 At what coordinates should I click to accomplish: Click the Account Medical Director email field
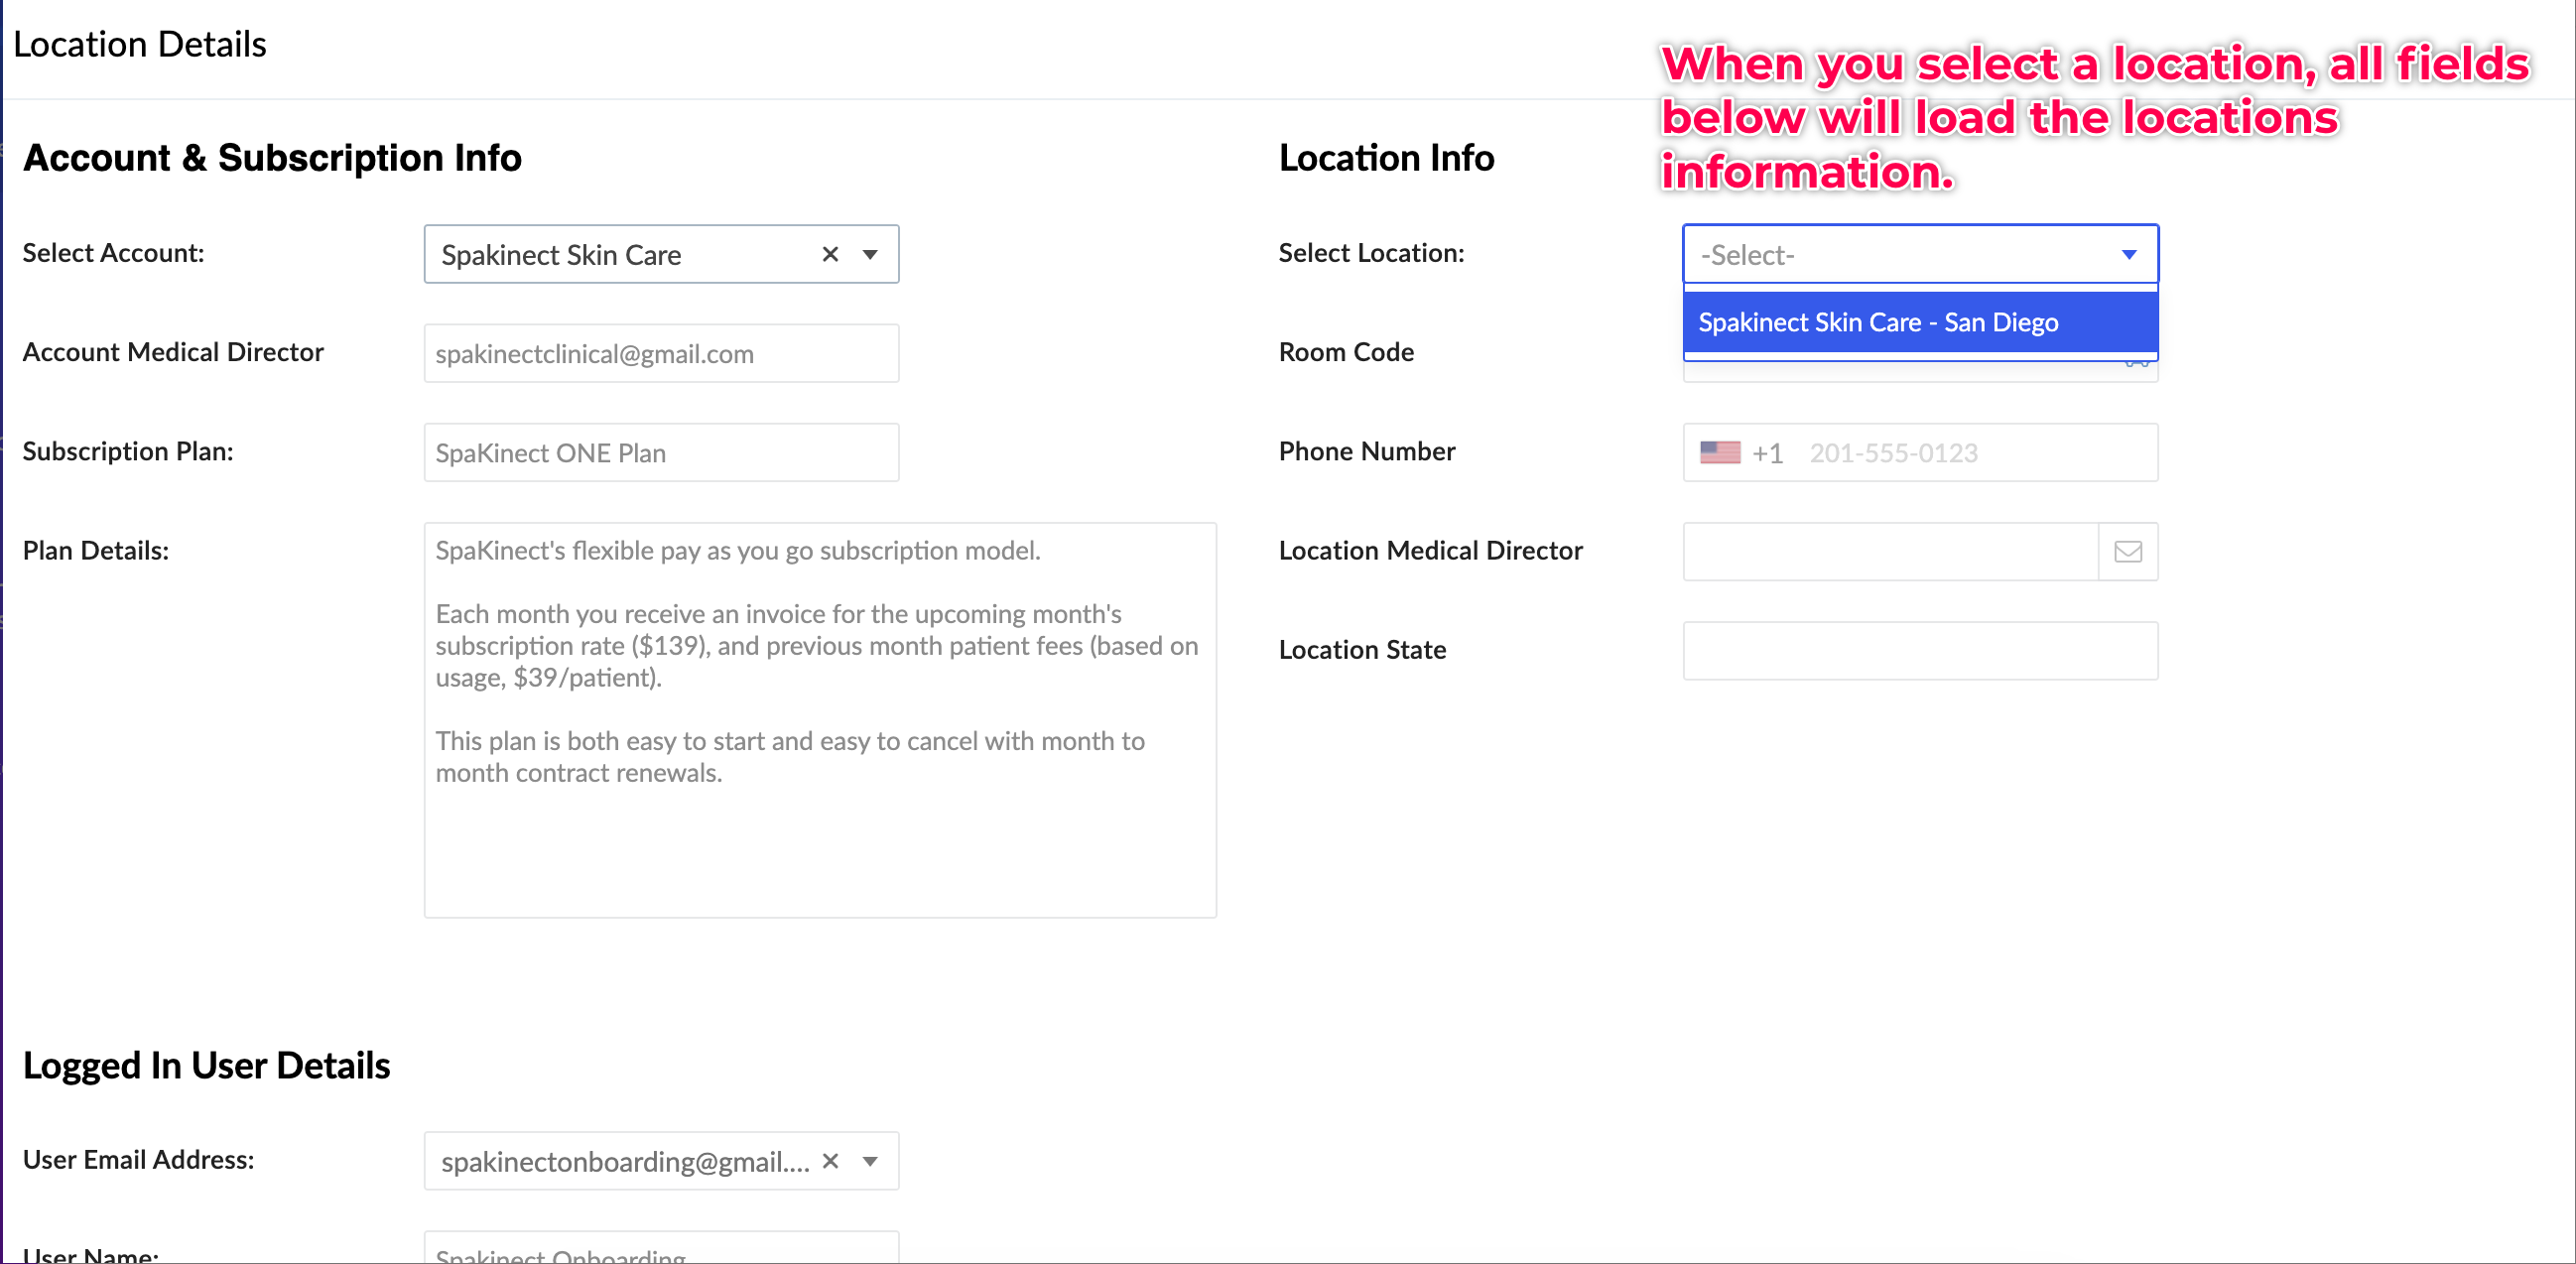[661, 354]
